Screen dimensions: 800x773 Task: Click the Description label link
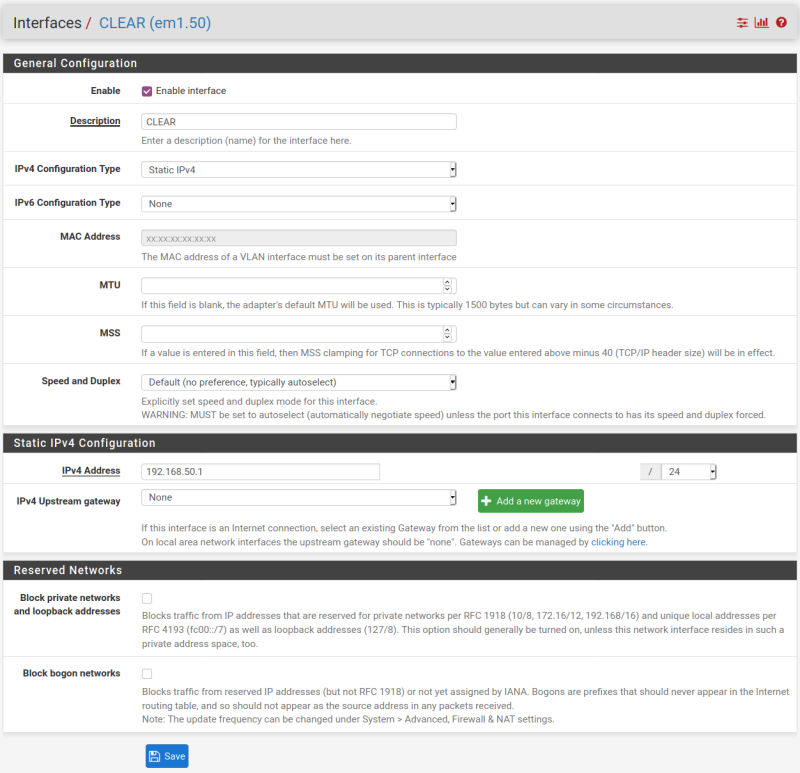click(x=95, y=121)
